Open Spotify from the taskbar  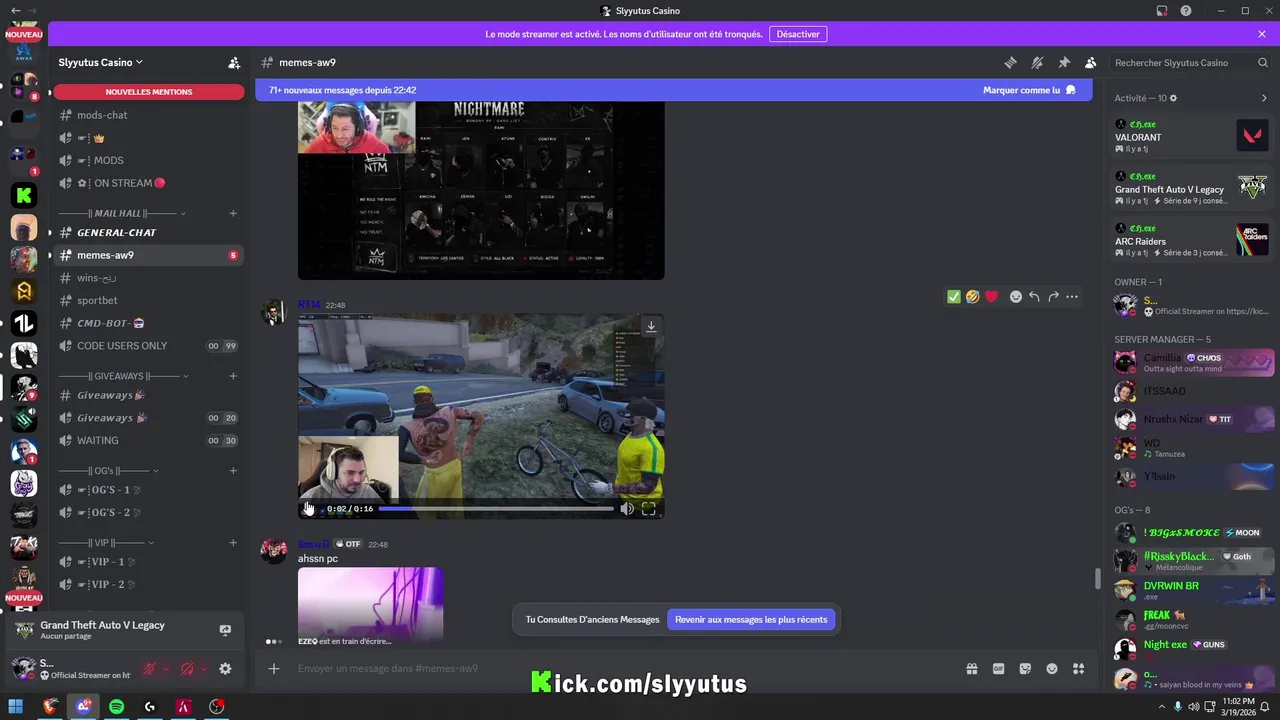coord(116,707)
